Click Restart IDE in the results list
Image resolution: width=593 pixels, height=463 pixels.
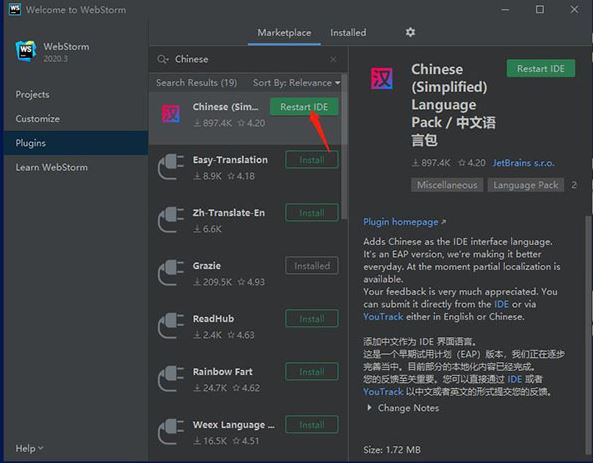point(304,107)
